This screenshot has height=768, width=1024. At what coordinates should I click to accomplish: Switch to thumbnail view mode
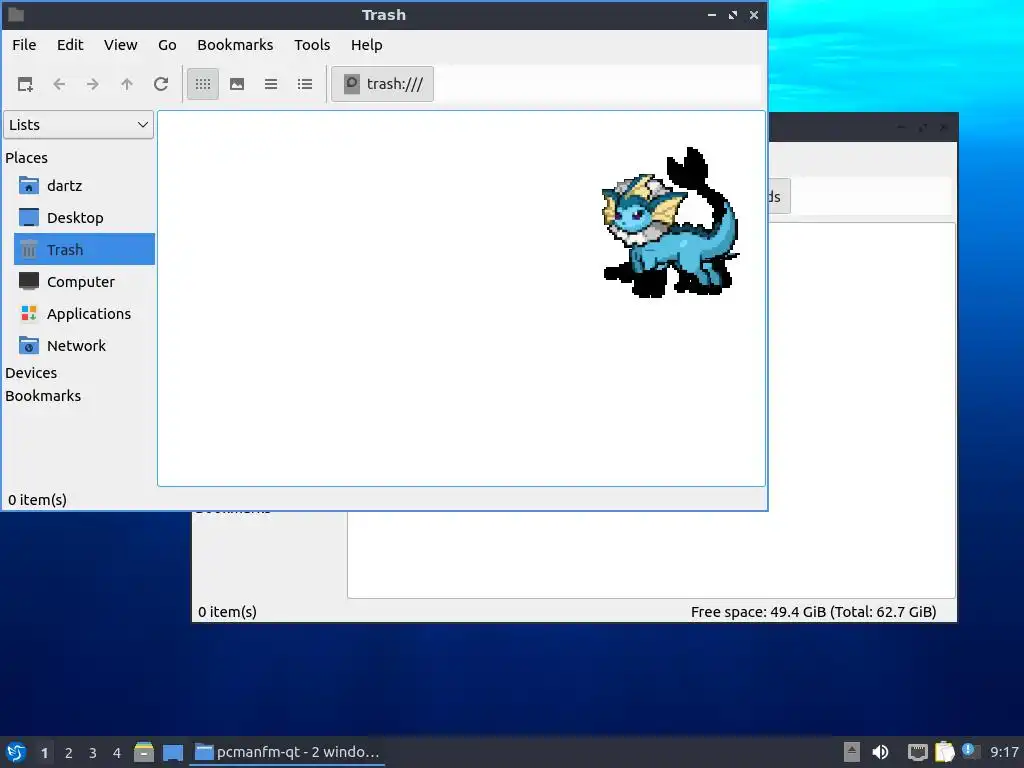237,84
